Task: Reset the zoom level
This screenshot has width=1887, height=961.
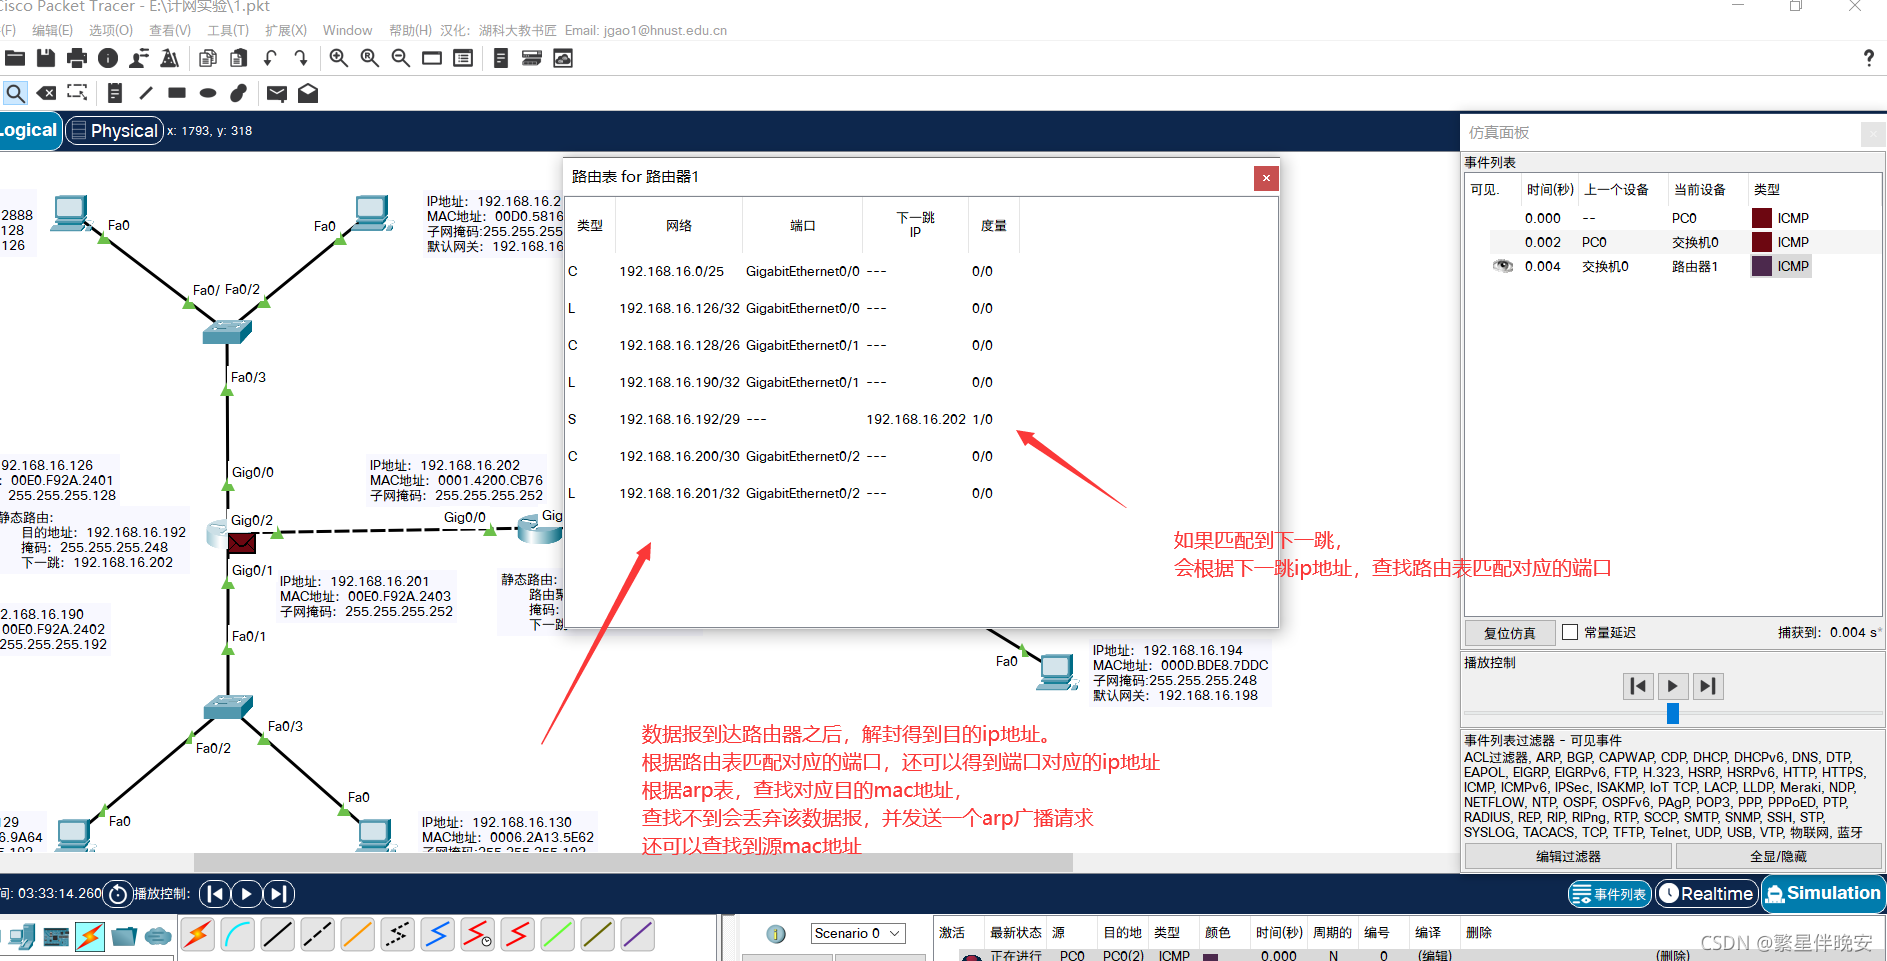Action: tap(370, 58)
